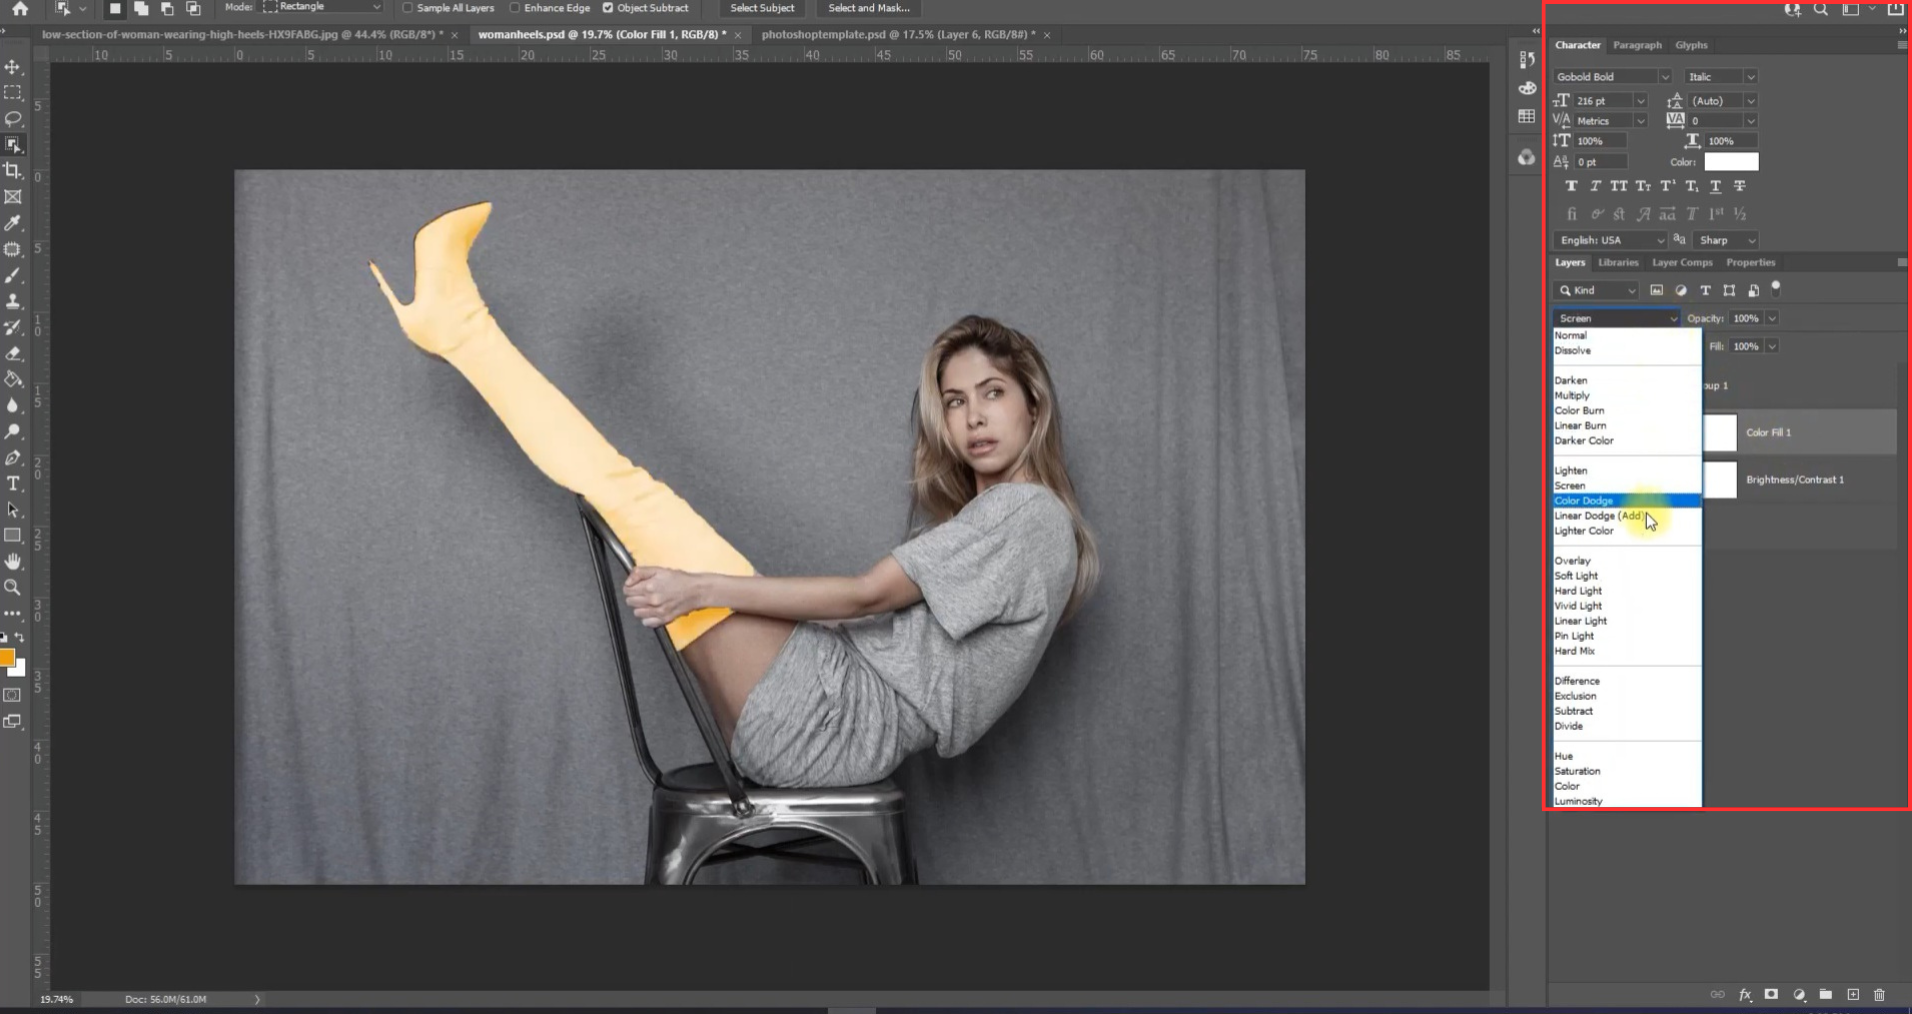This screenshot has height=1014, width=1912.
Task: Open the white text color swatch
Action: 1731,162
